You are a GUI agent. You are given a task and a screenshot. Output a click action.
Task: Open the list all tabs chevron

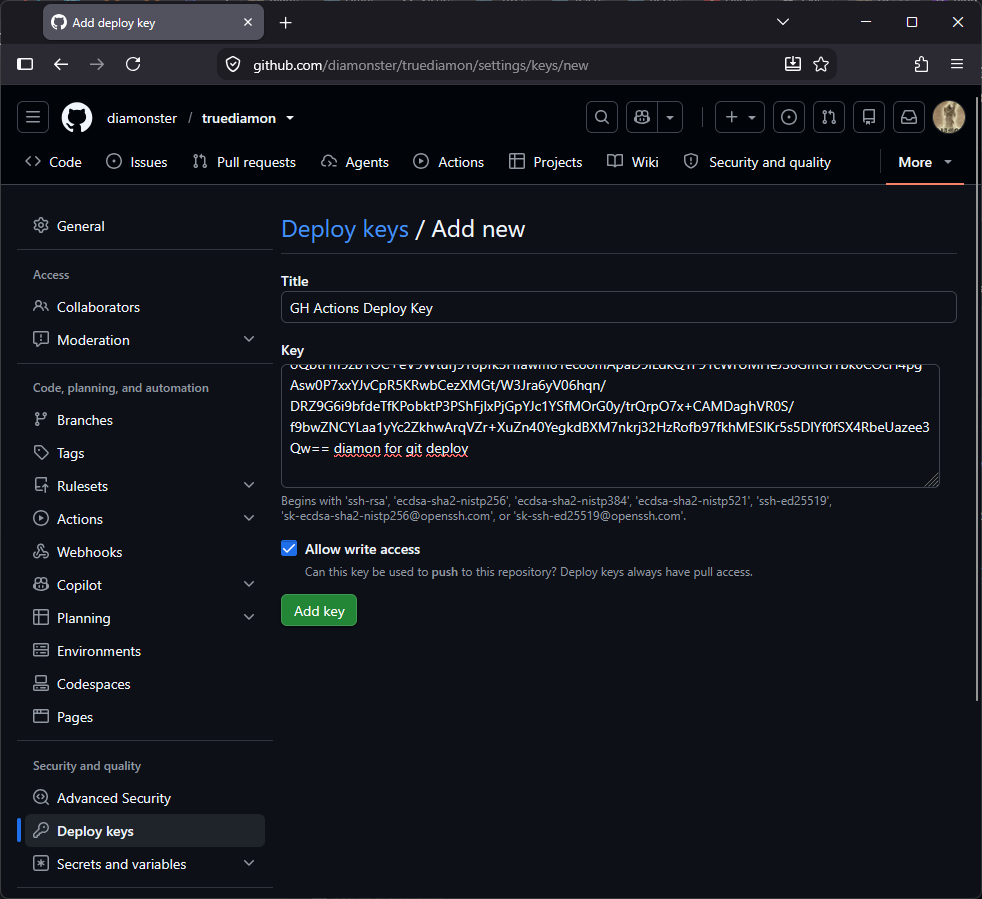[782, 22]
